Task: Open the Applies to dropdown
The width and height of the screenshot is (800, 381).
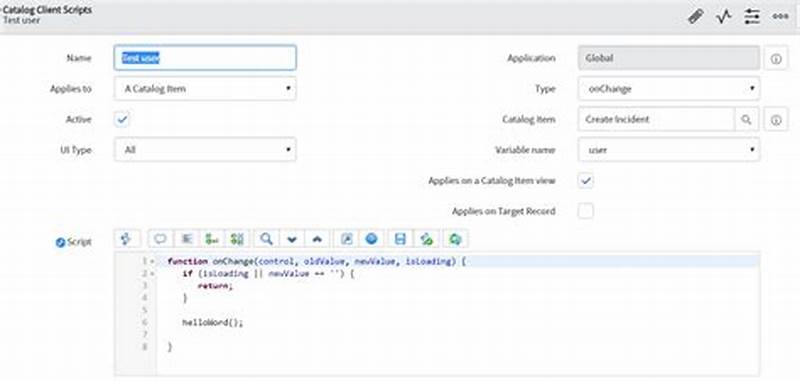Action: click(x=205, y=89)
